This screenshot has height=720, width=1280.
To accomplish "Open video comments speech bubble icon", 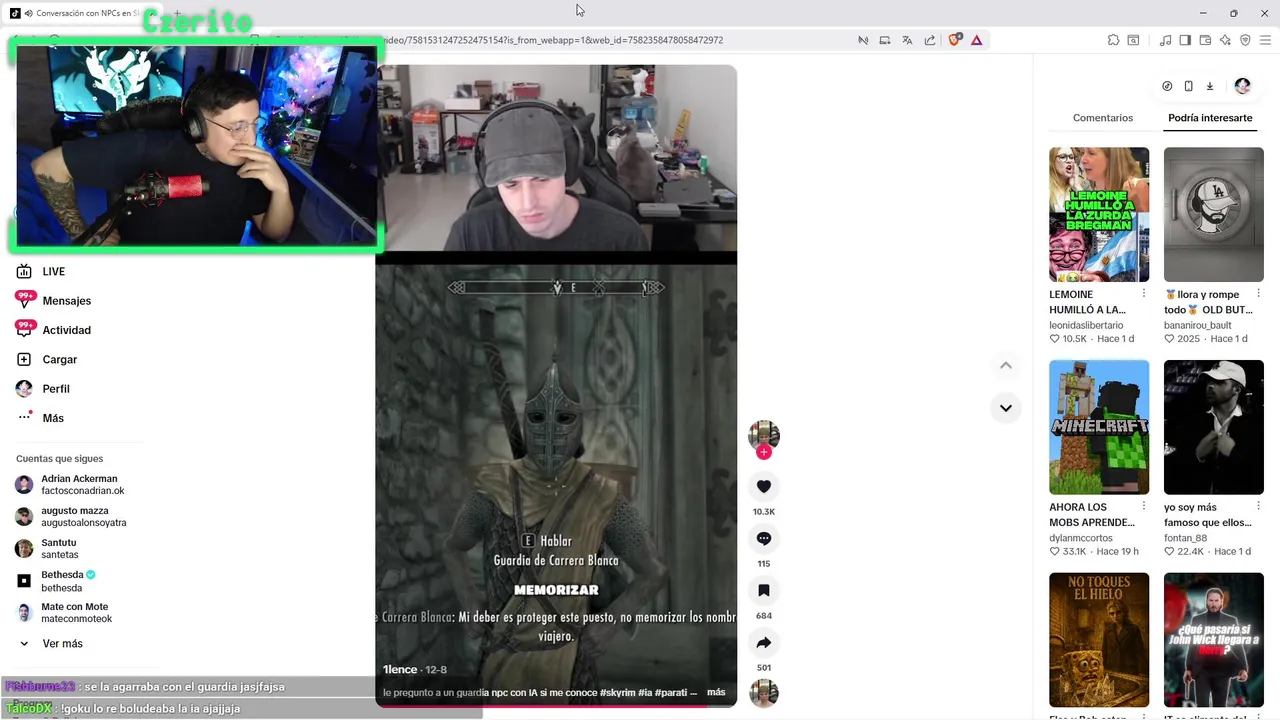I will [x=764, y=538].
